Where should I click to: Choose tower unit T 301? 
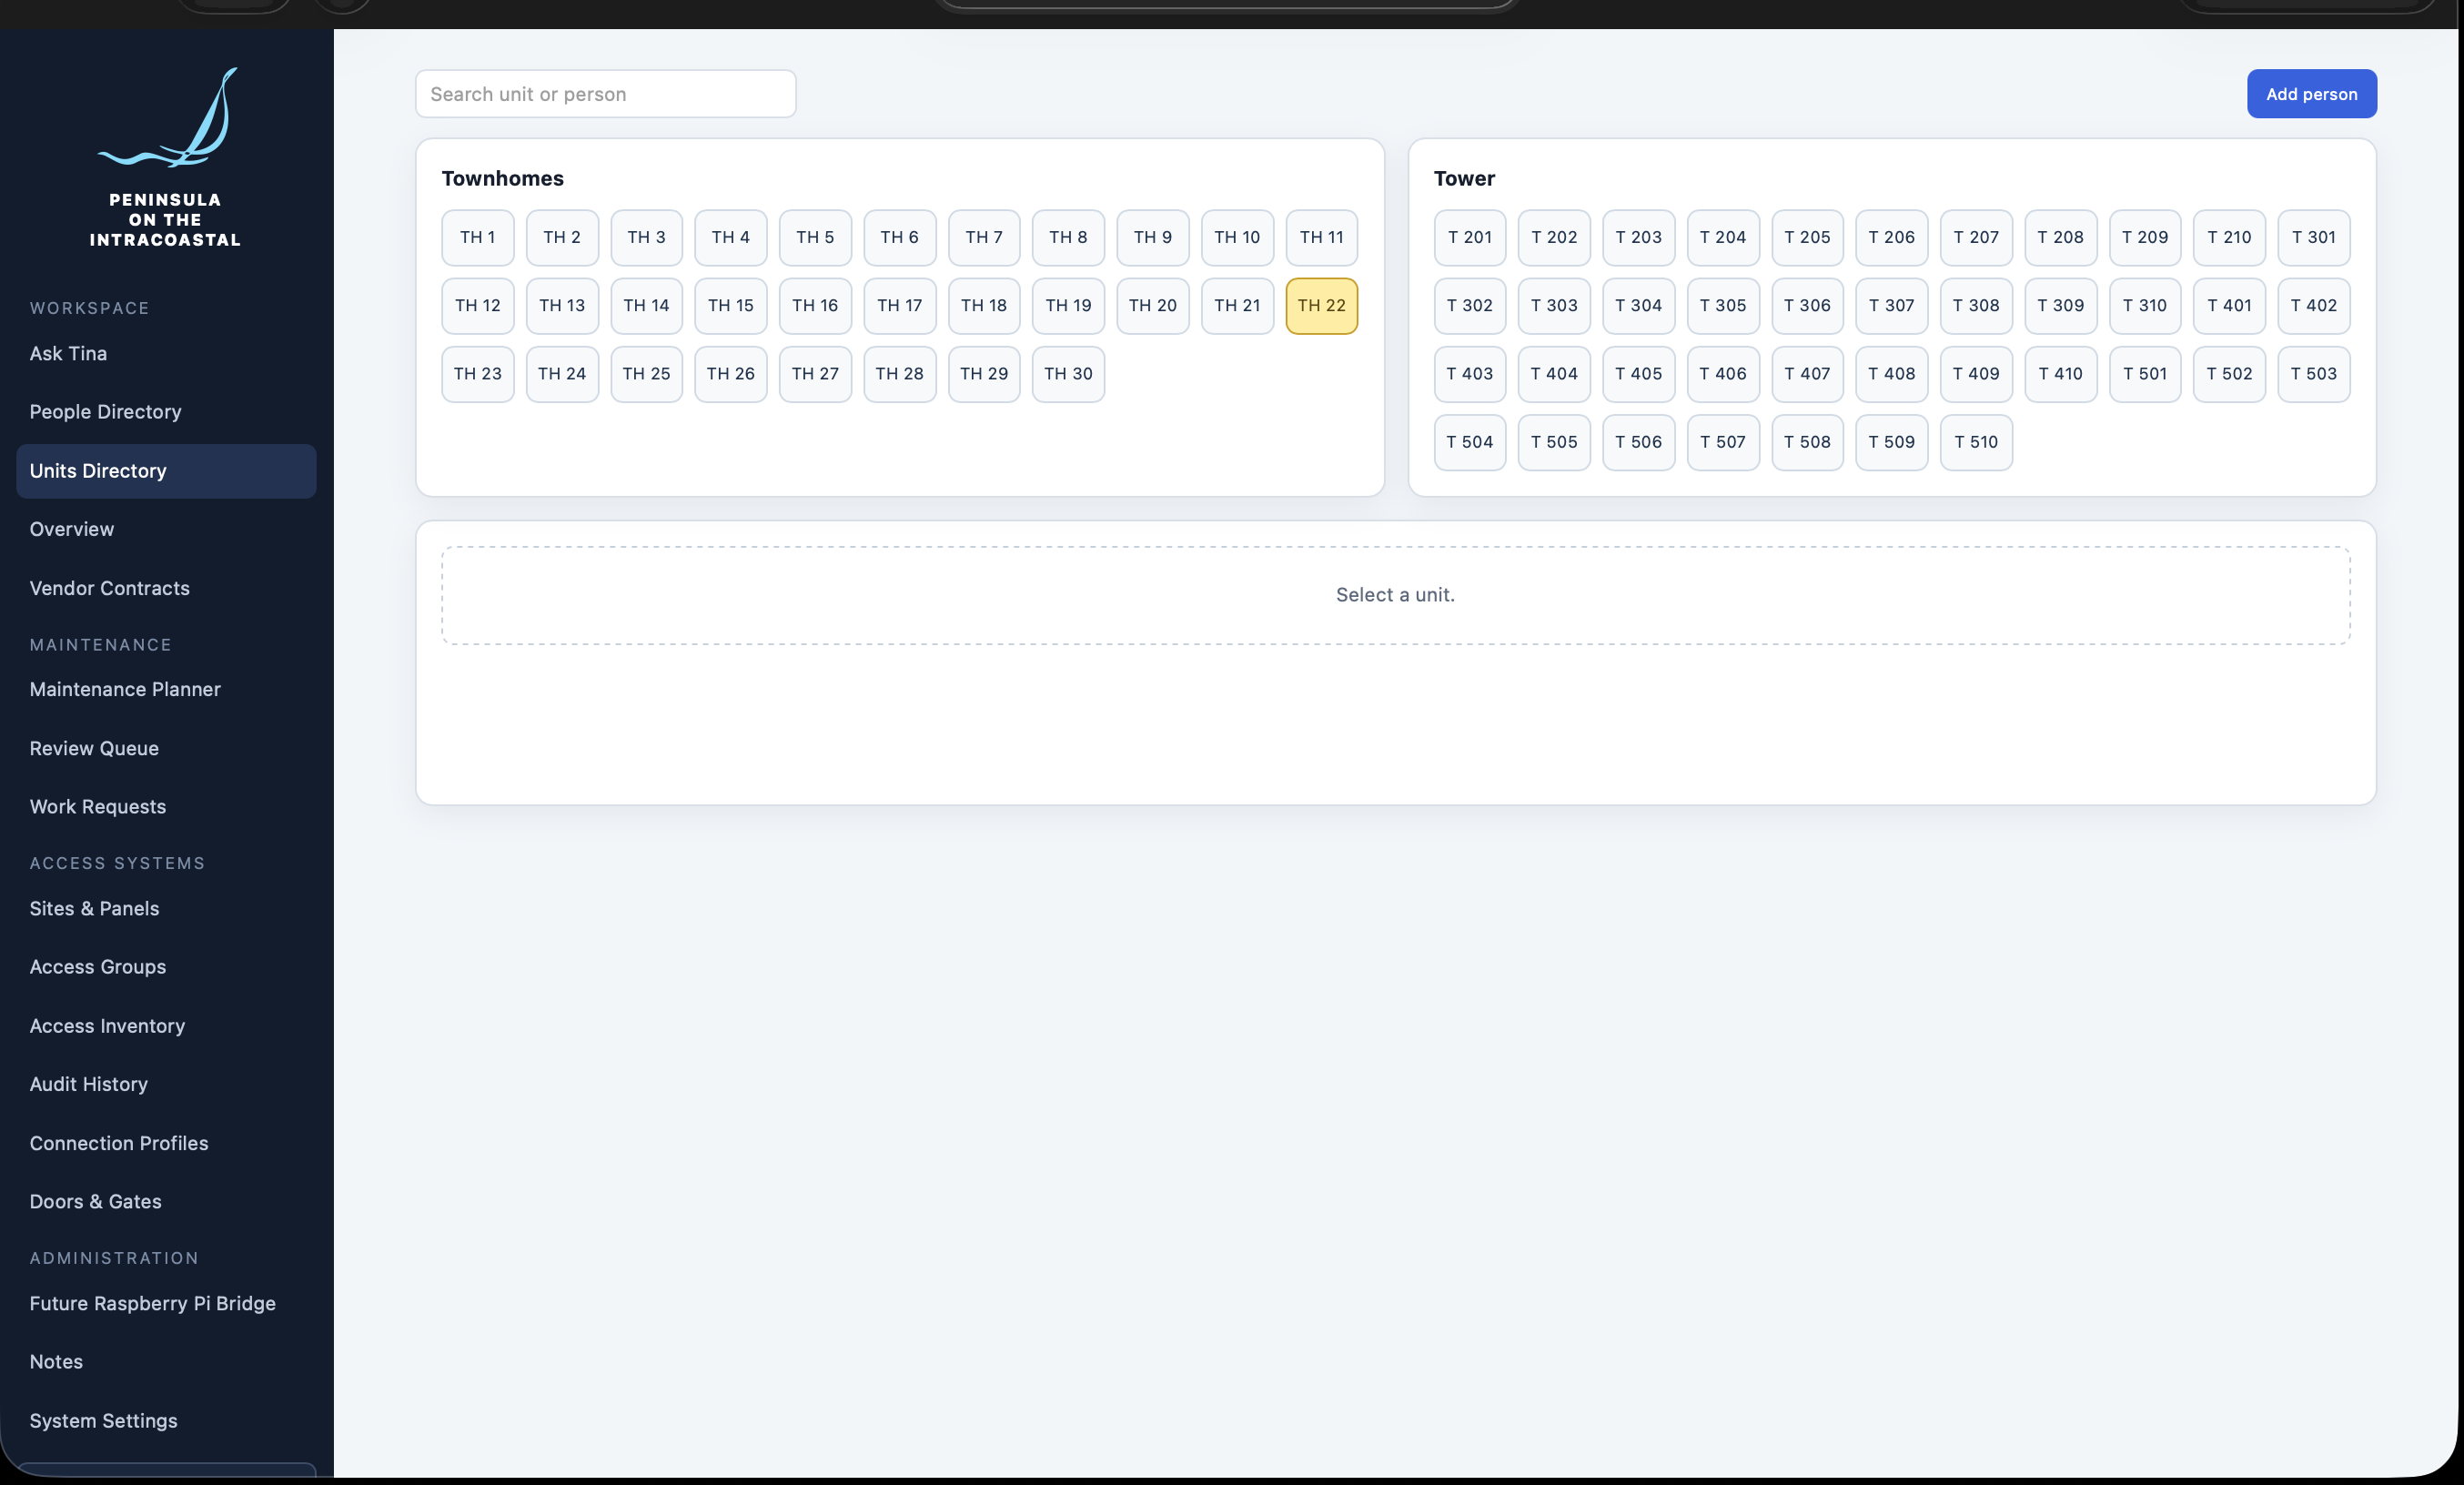pyautogui.click(x=2313, y=237)
